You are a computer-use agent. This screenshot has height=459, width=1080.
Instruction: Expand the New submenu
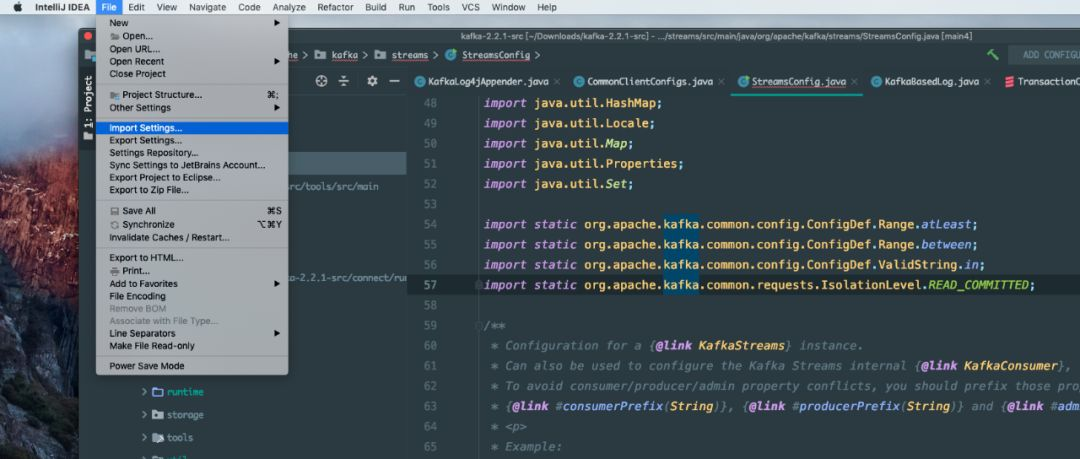point(192,23)
